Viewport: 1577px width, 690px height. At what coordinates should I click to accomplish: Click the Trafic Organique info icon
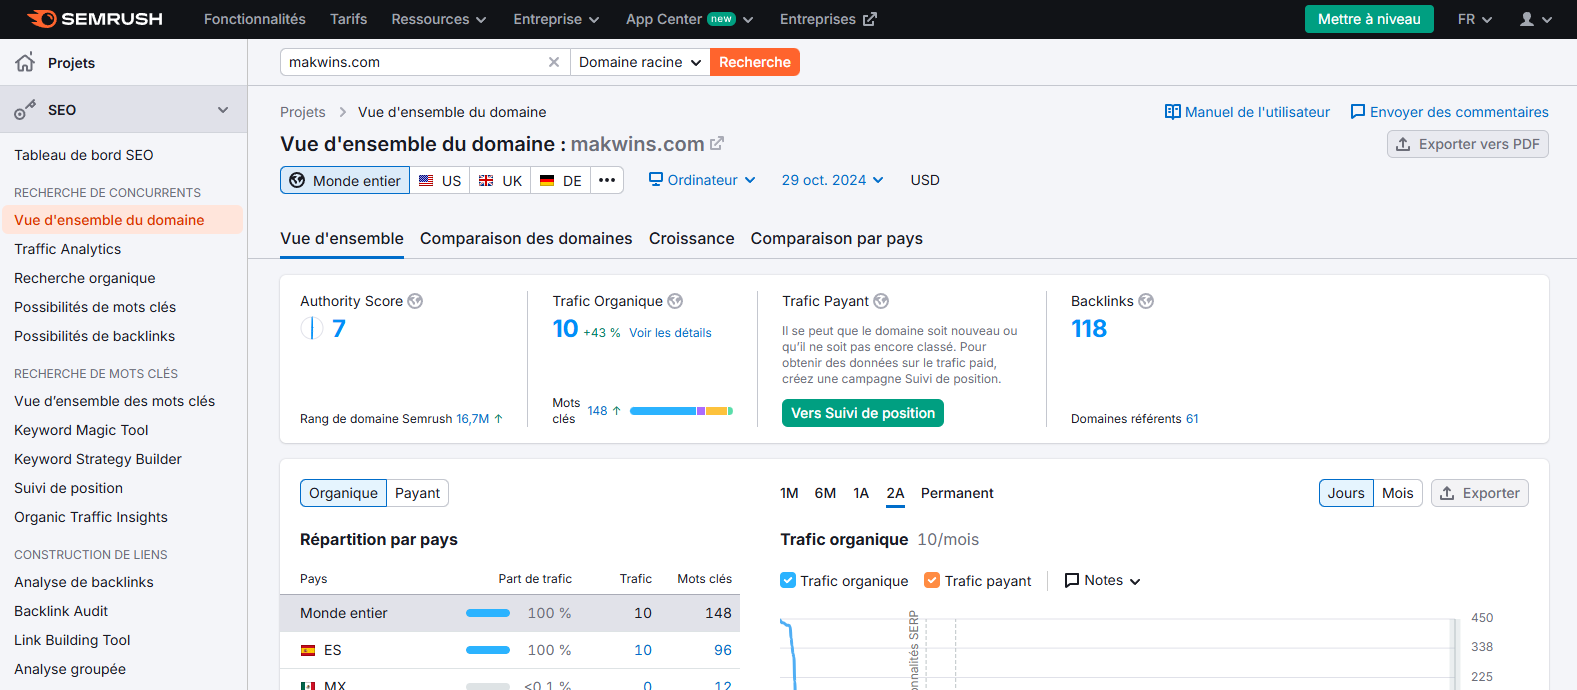[675, 301]
